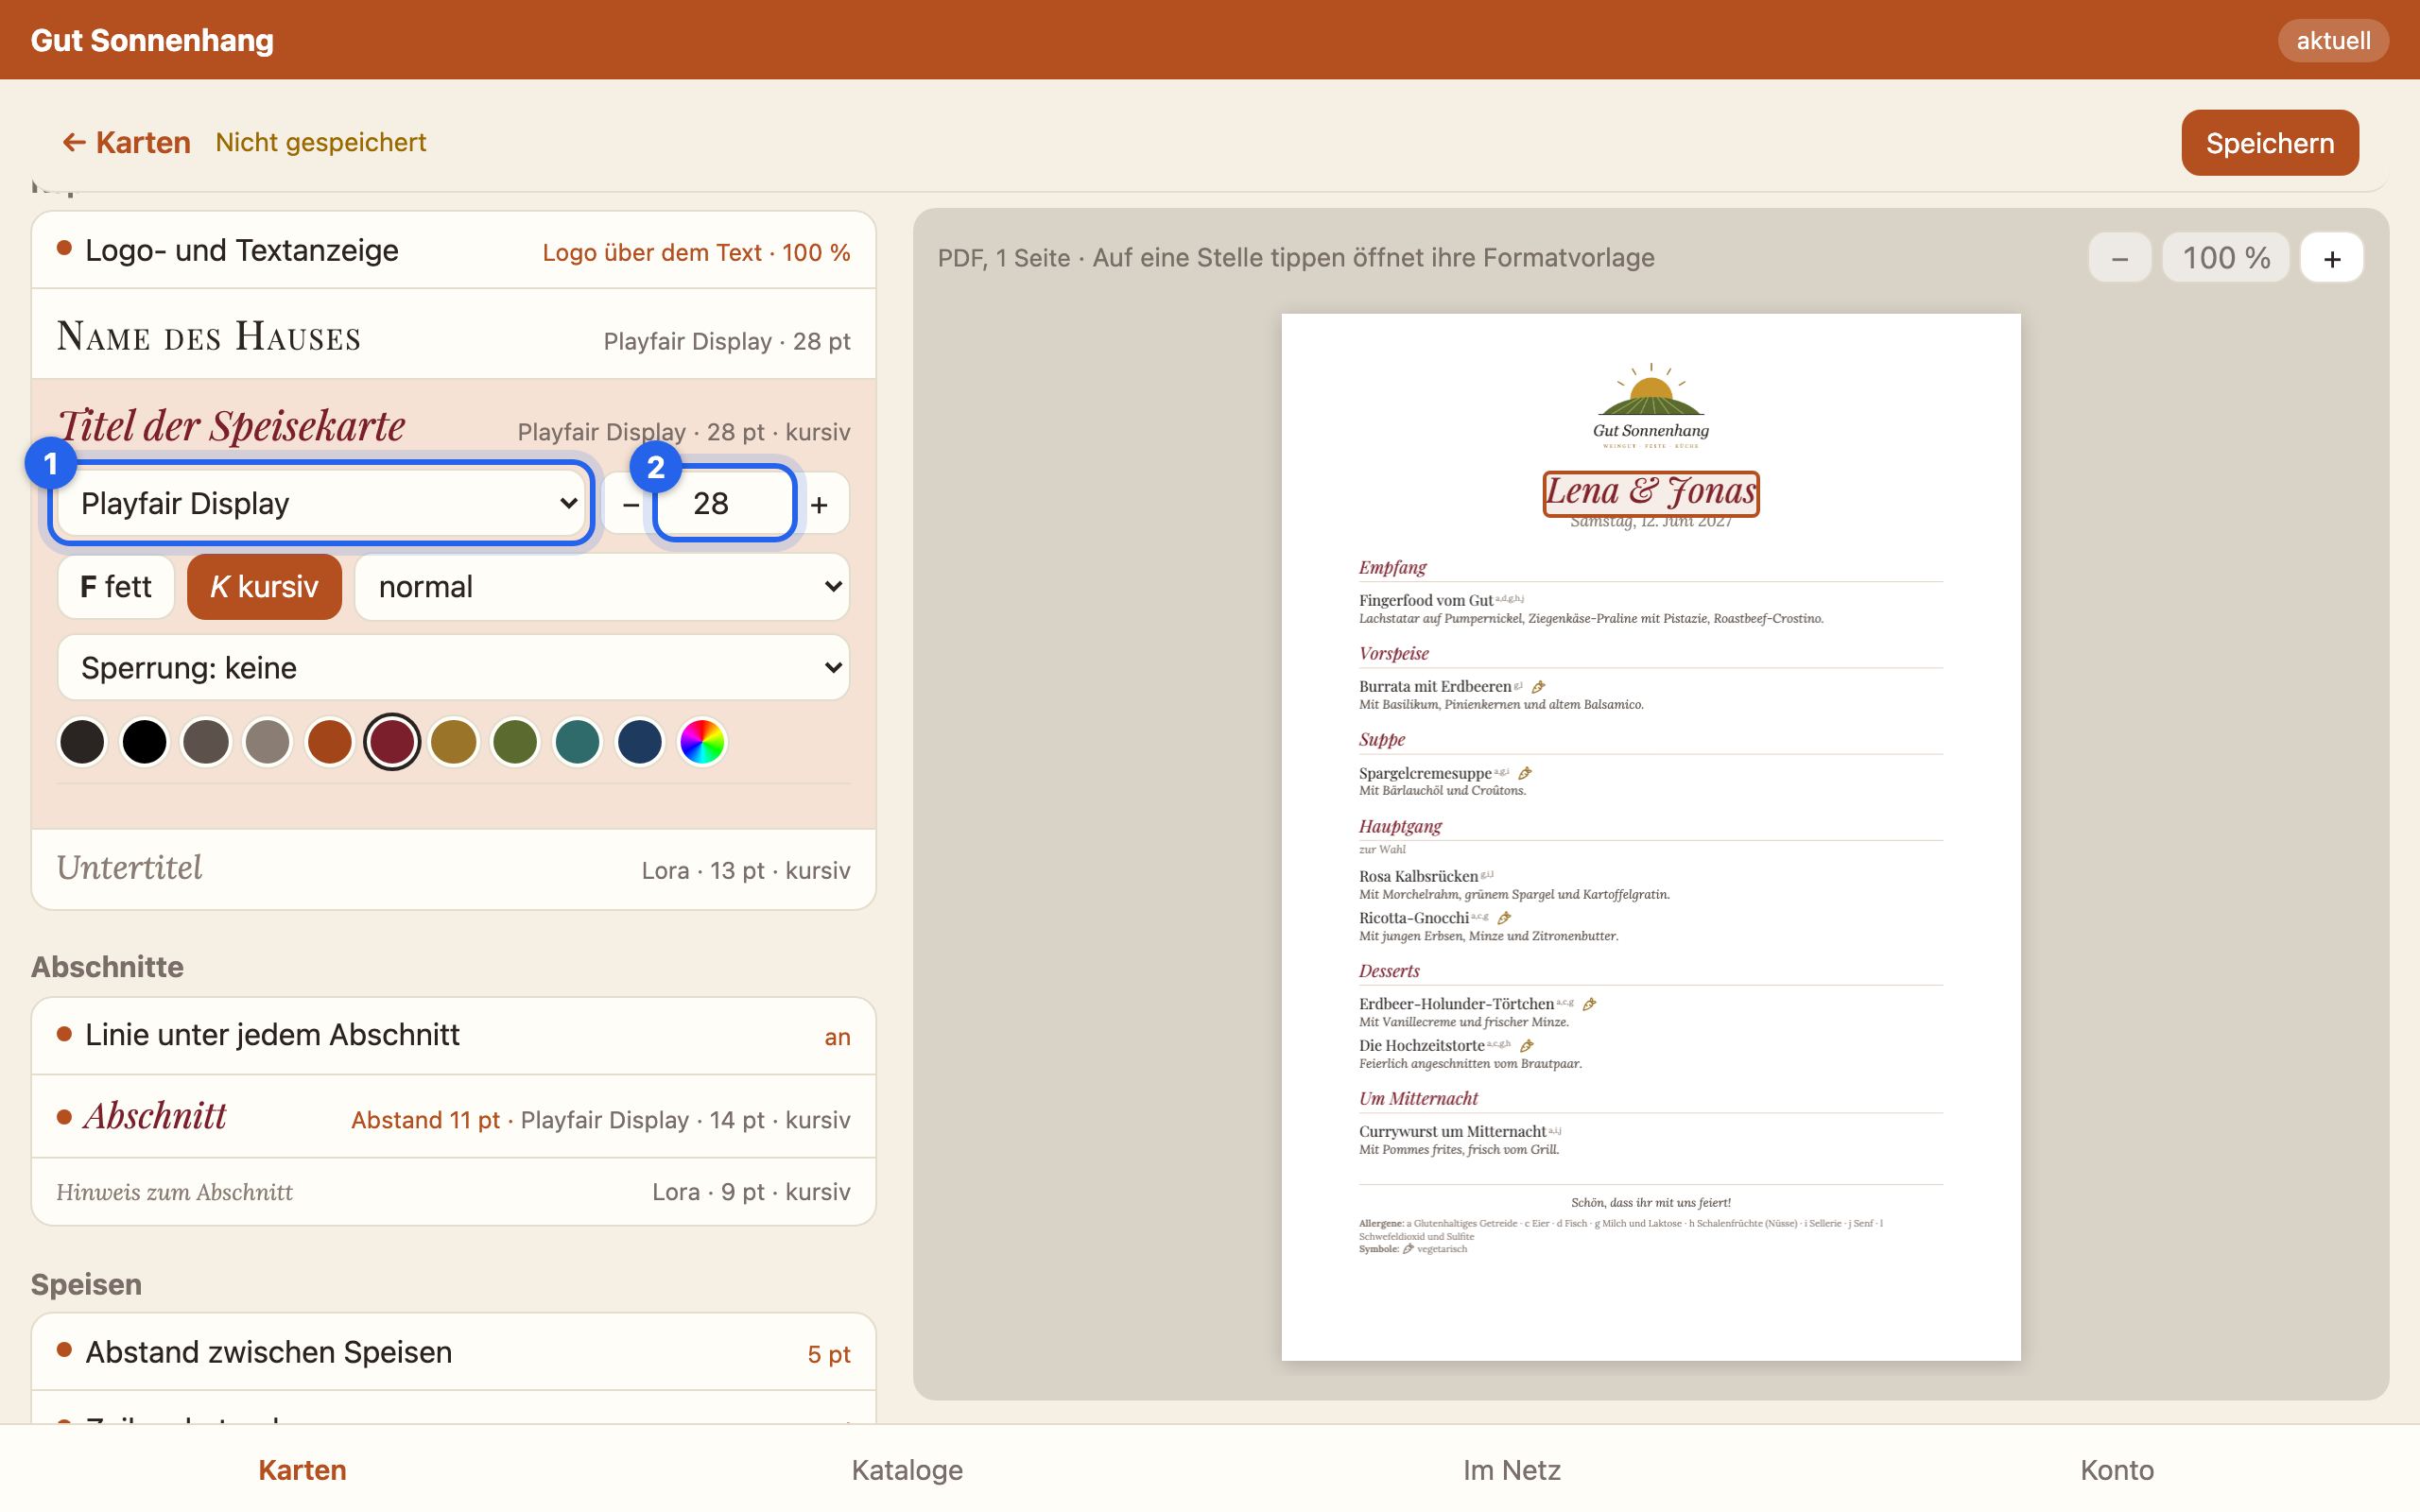
Task: Expand the Abschnitt style row
Action: pyautogui.click(x=454, y=1117)
